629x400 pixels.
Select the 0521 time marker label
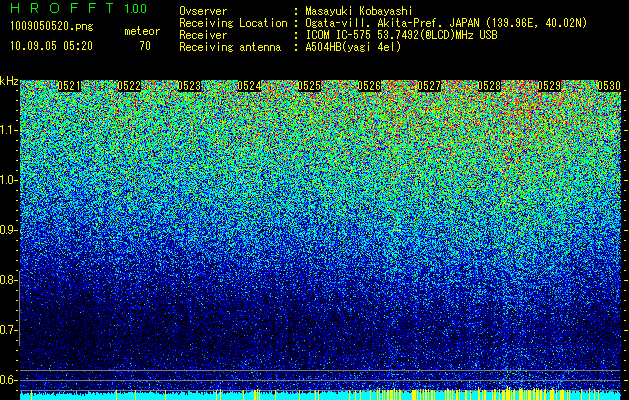[x=69, y=86]
